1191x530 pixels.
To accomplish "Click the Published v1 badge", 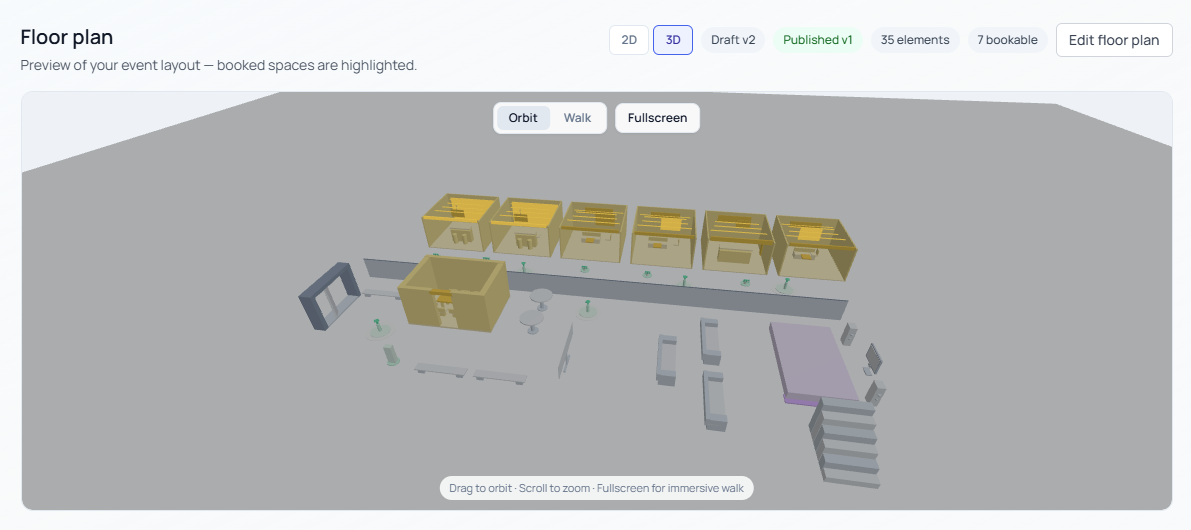I will tap(817, 40).
